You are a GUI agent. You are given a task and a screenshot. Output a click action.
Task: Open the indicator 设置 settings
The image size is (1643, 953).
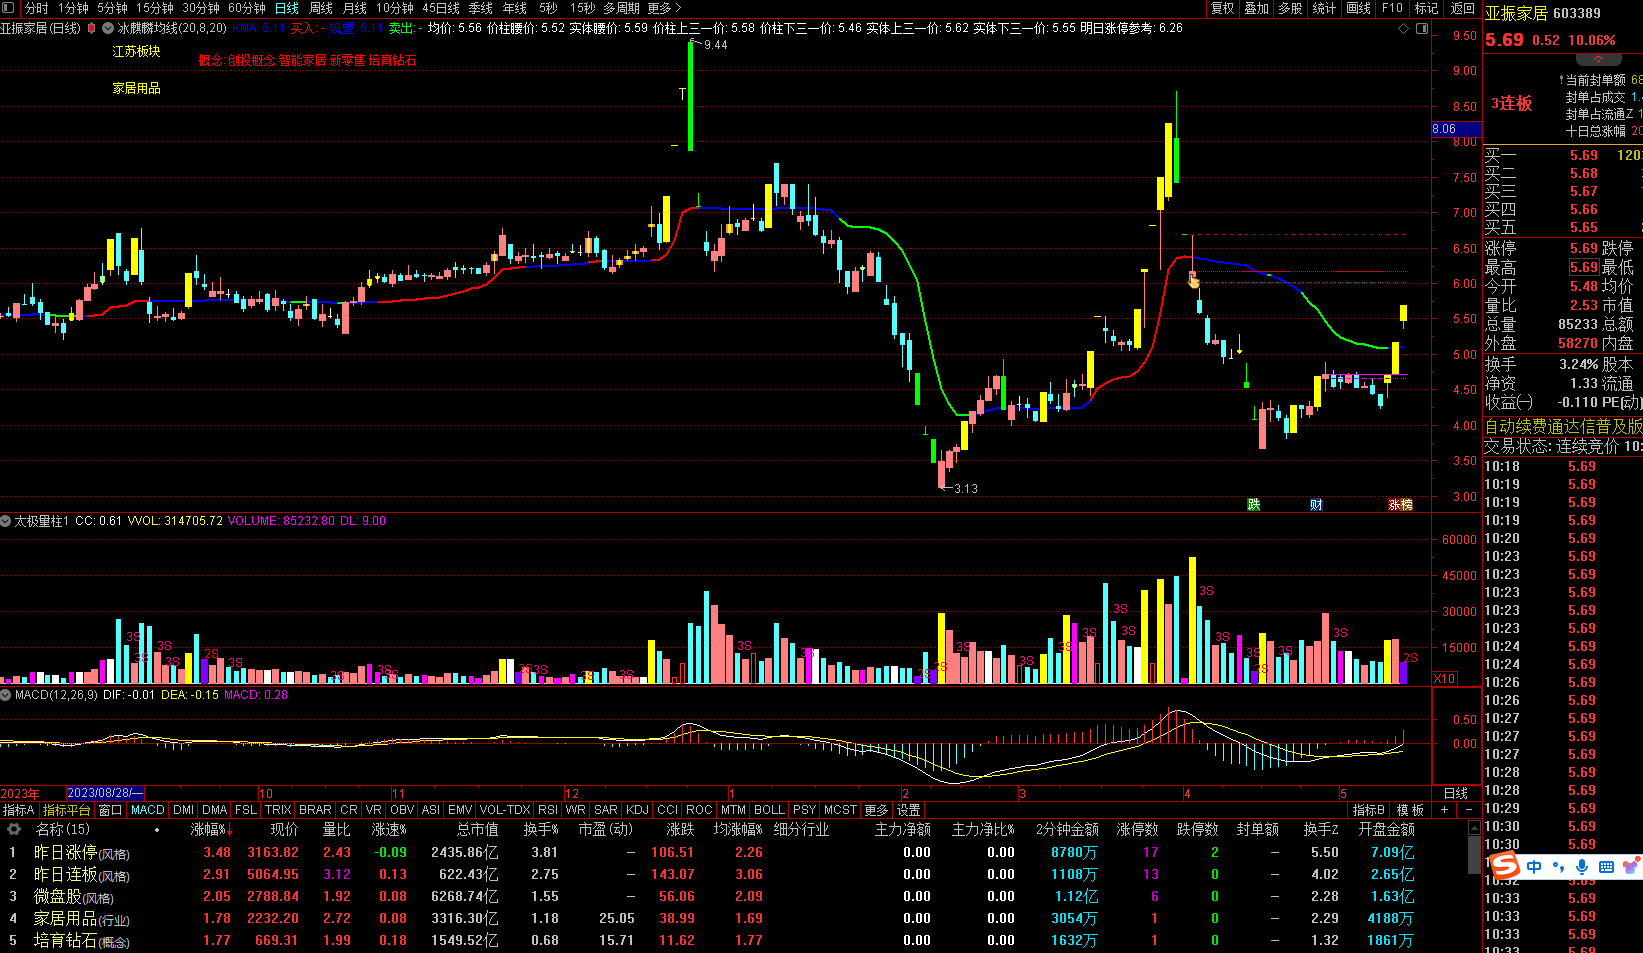click(x=908, y=810)
